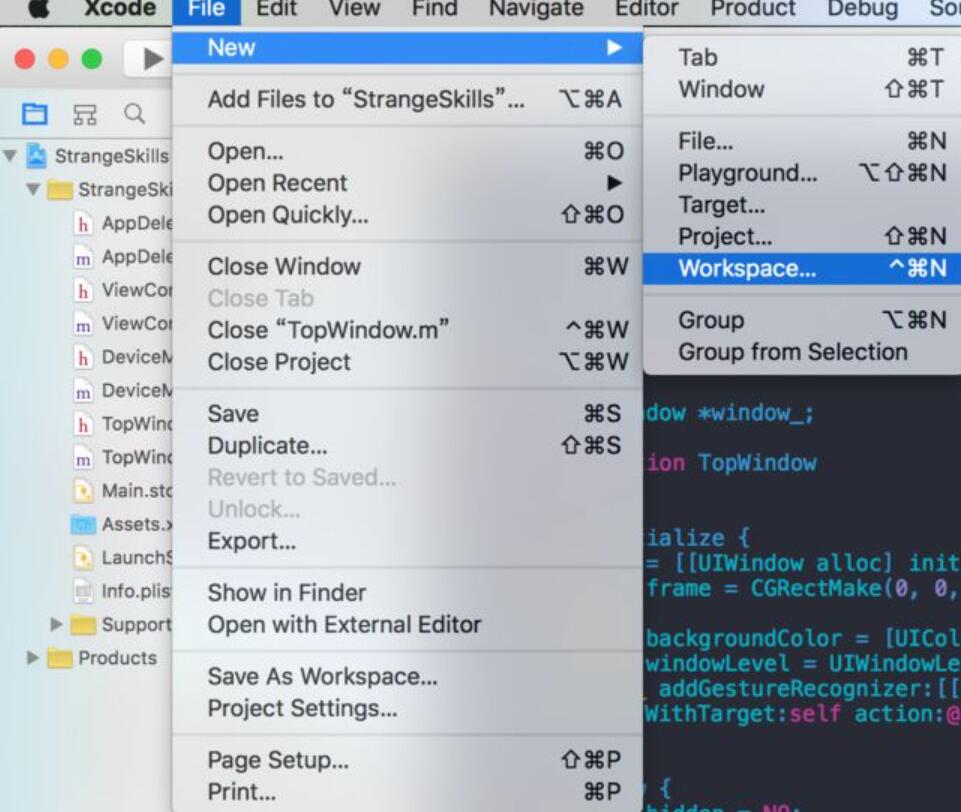Open the Navigate menu
Screen dimensions: 961x812
536,9
